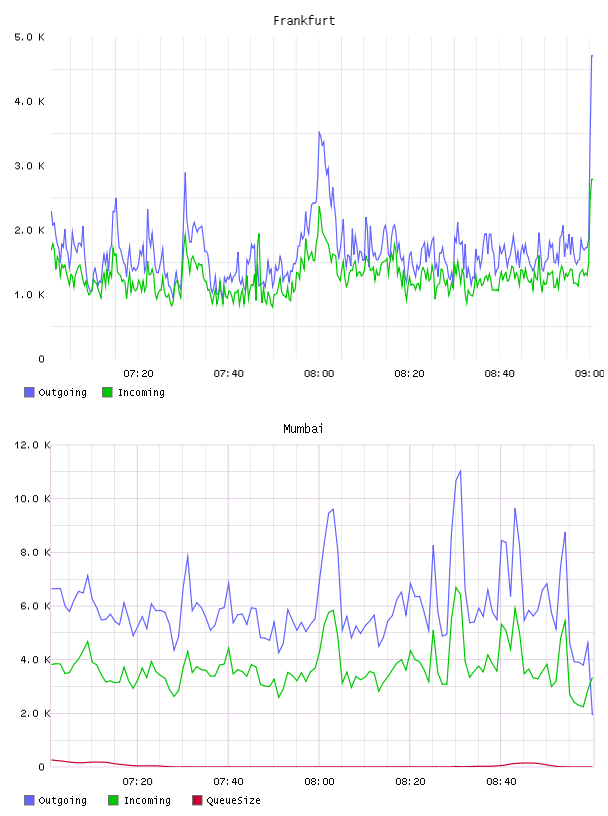Viewport: 608px width, 816px height.
Task: Click the 08:40 time label on Frankfurt chart
Action: (500, 374)
